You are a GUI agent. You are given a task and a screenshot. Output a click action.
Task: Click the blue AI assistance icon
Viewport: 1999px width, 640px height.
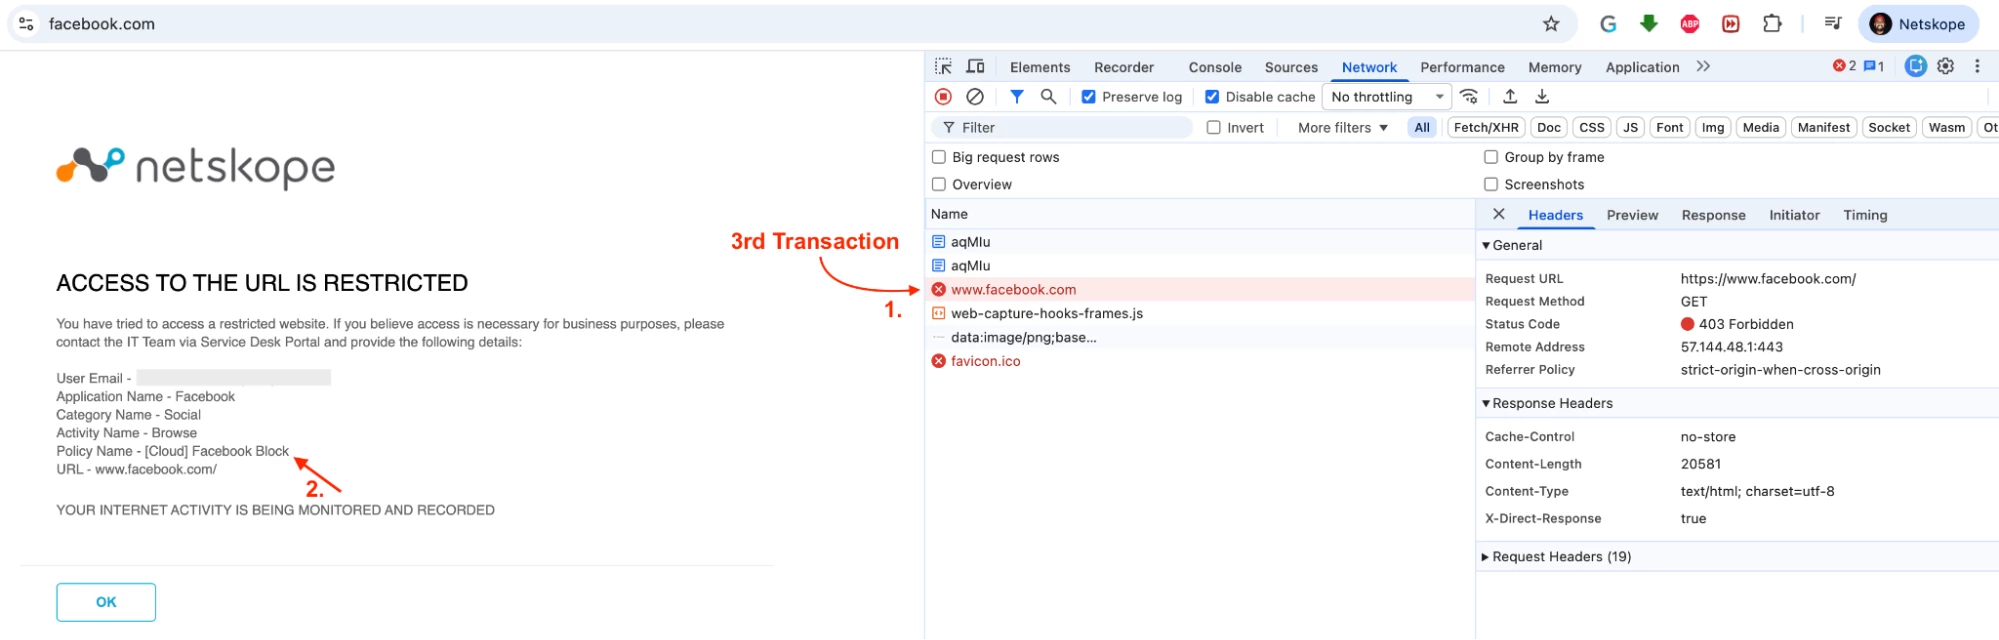pos(1915,66)
